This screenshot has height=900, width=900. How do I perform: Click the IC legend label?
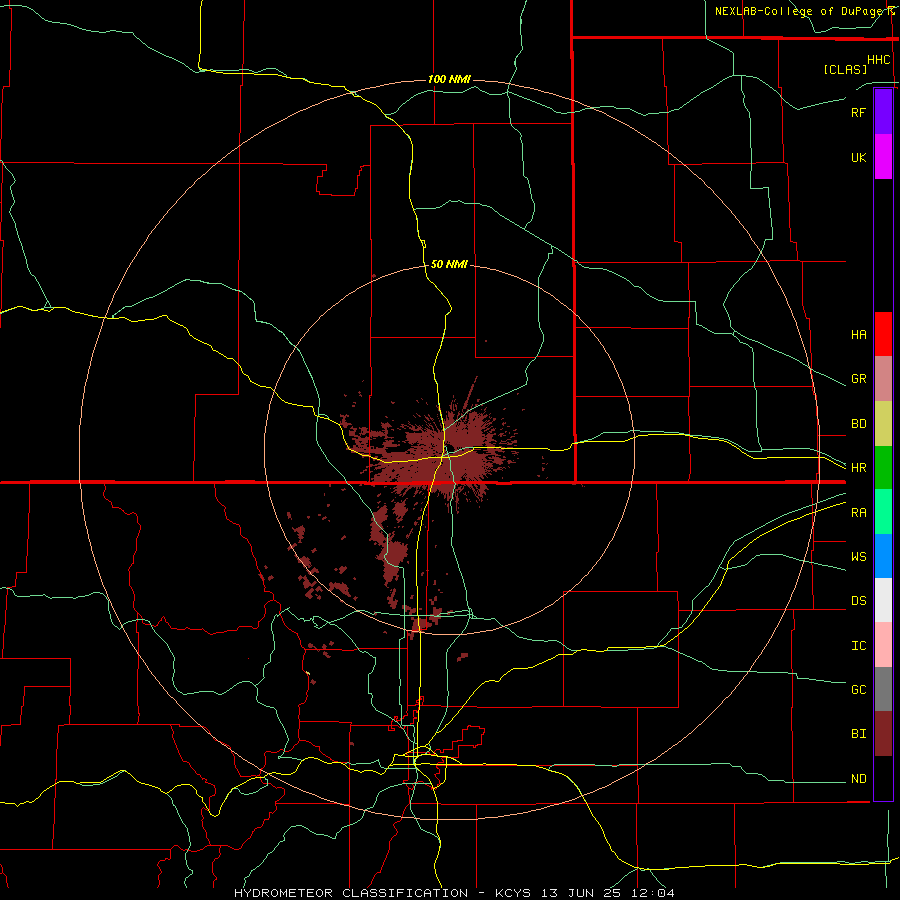pyautogui.click(x=858, y=646)
